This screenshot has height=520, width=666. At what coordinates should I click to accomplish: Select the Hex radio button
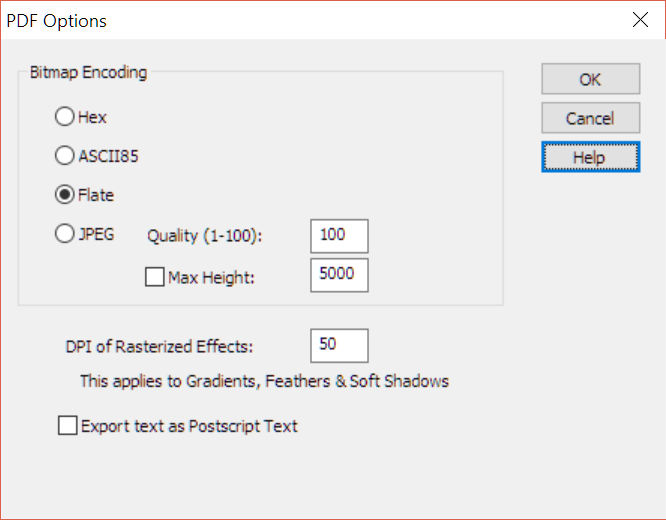(64, 117)
